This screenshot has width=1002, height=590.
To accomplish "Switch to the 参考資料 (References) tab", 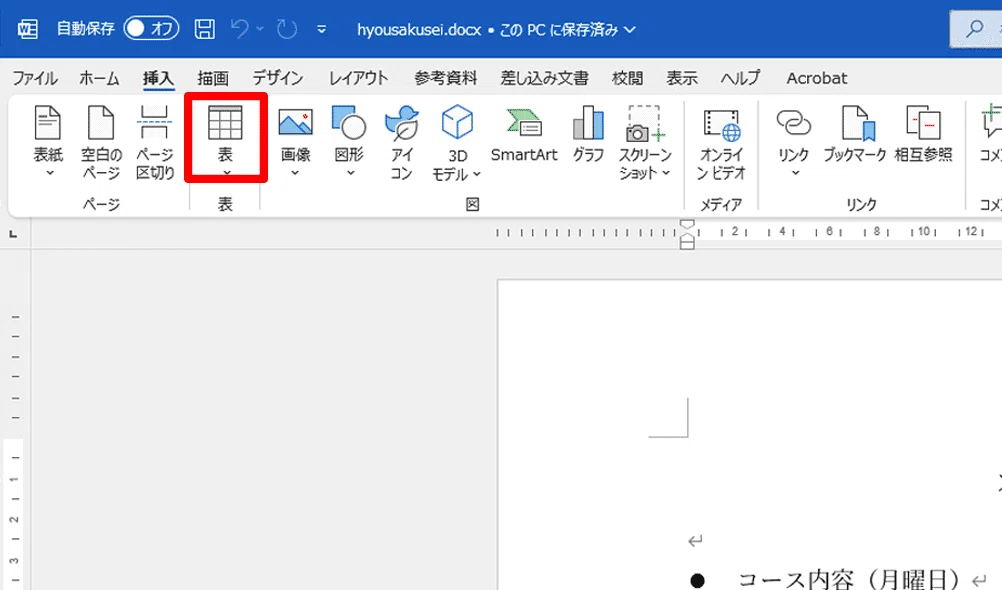I will point(445,78).
